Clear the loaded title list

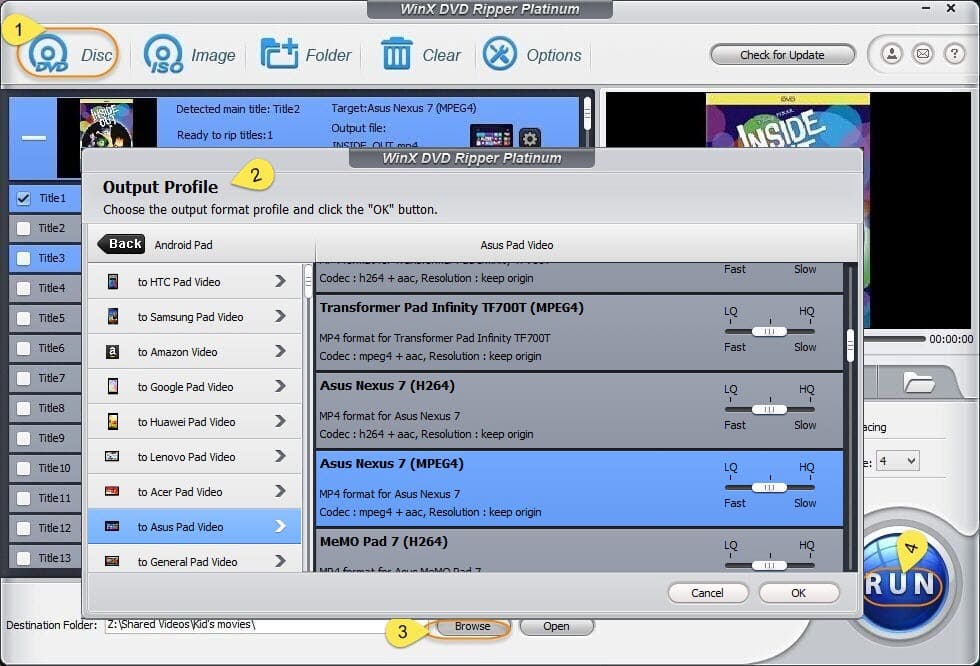point(421,54)
